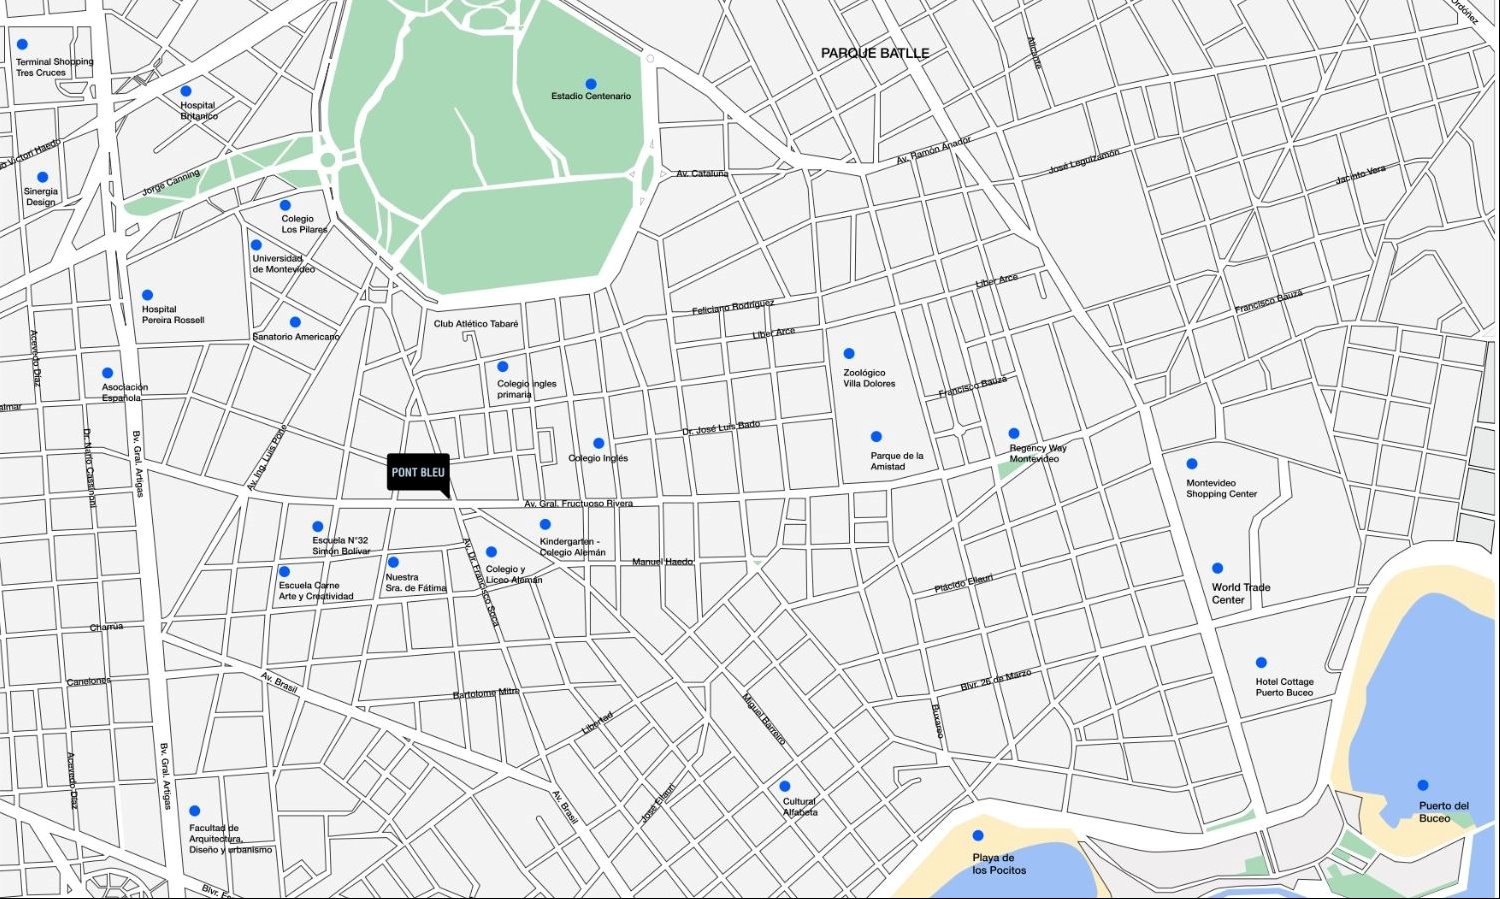Click the Terminal Shopping Tres Cruces dot
The width and height of the screenshot is (1500, 899).
[22, 44]
